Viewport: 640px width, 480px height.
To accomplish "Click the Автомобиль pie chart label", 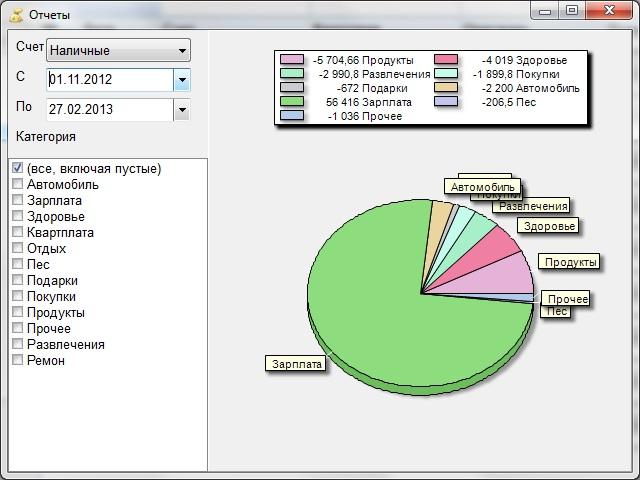I will tap(482, 187).
